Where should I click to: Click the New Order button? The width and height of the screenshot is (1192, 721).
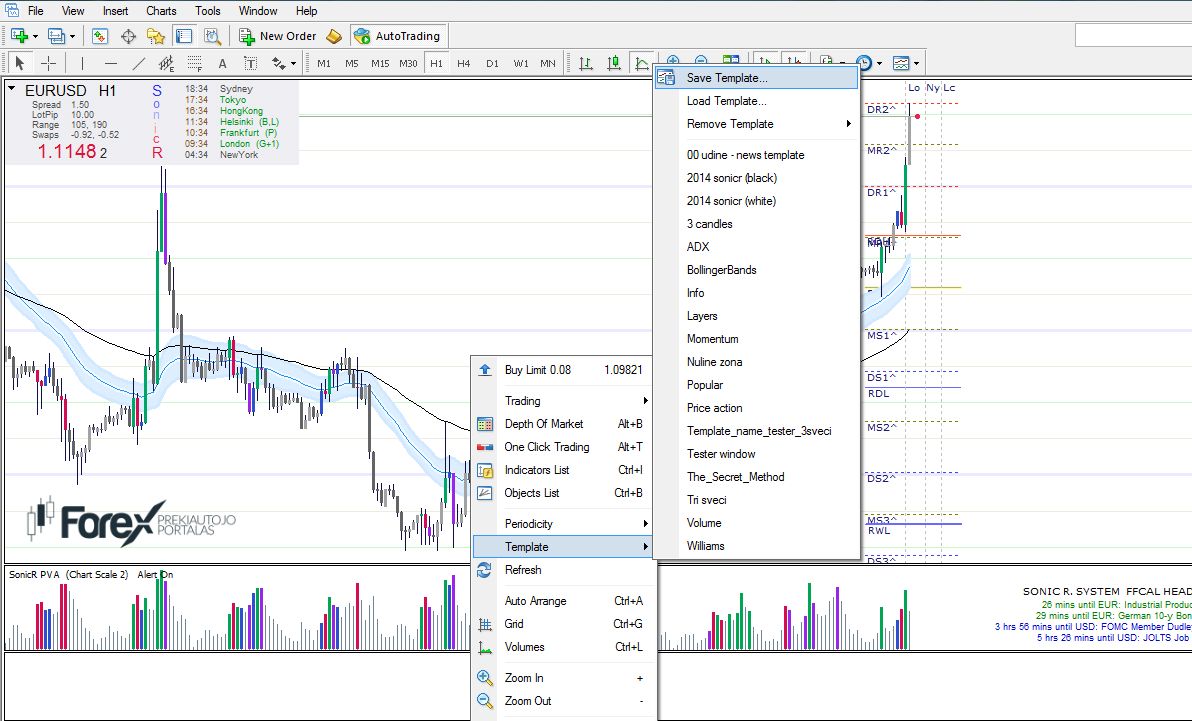(277, 36)
